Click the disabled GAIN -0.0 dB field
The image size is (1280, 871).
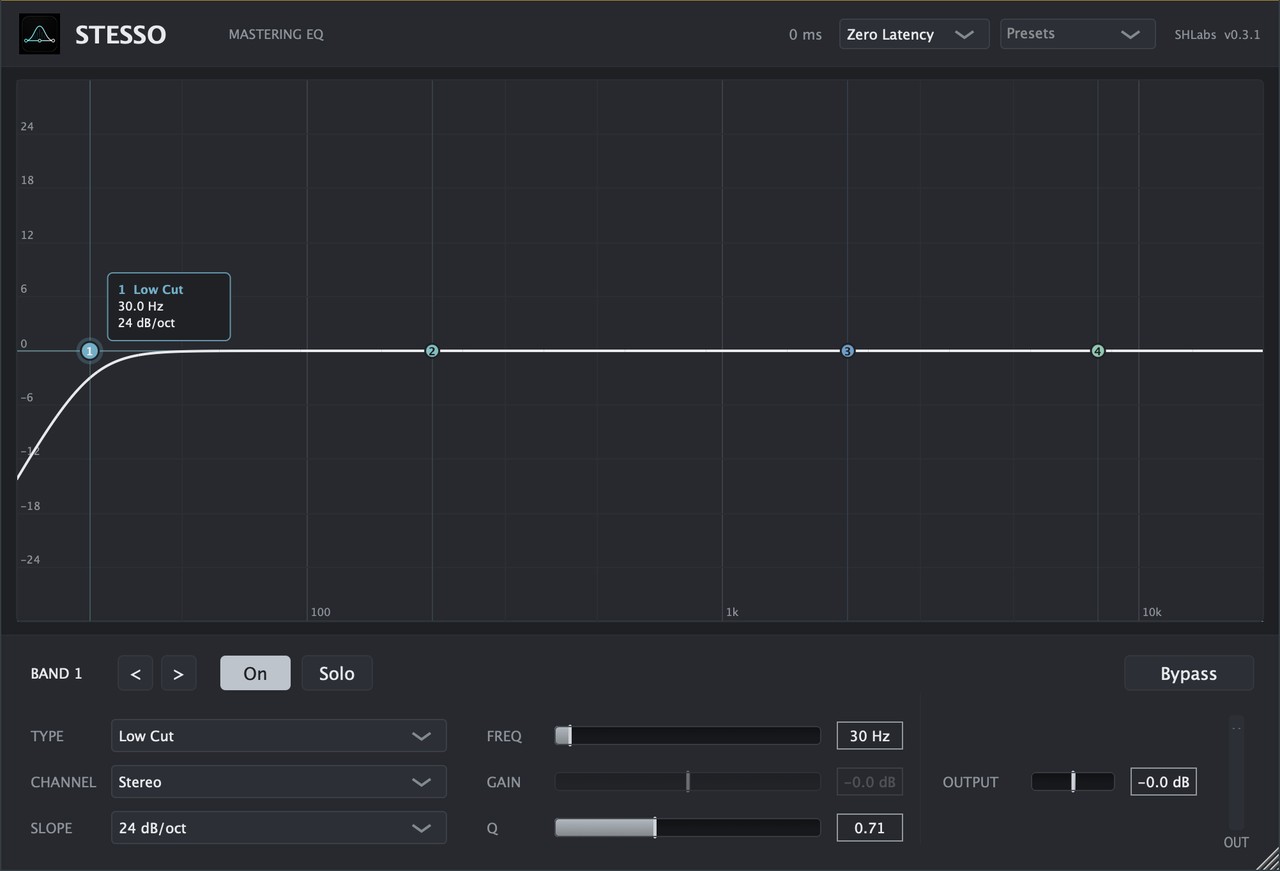point(870,782)
